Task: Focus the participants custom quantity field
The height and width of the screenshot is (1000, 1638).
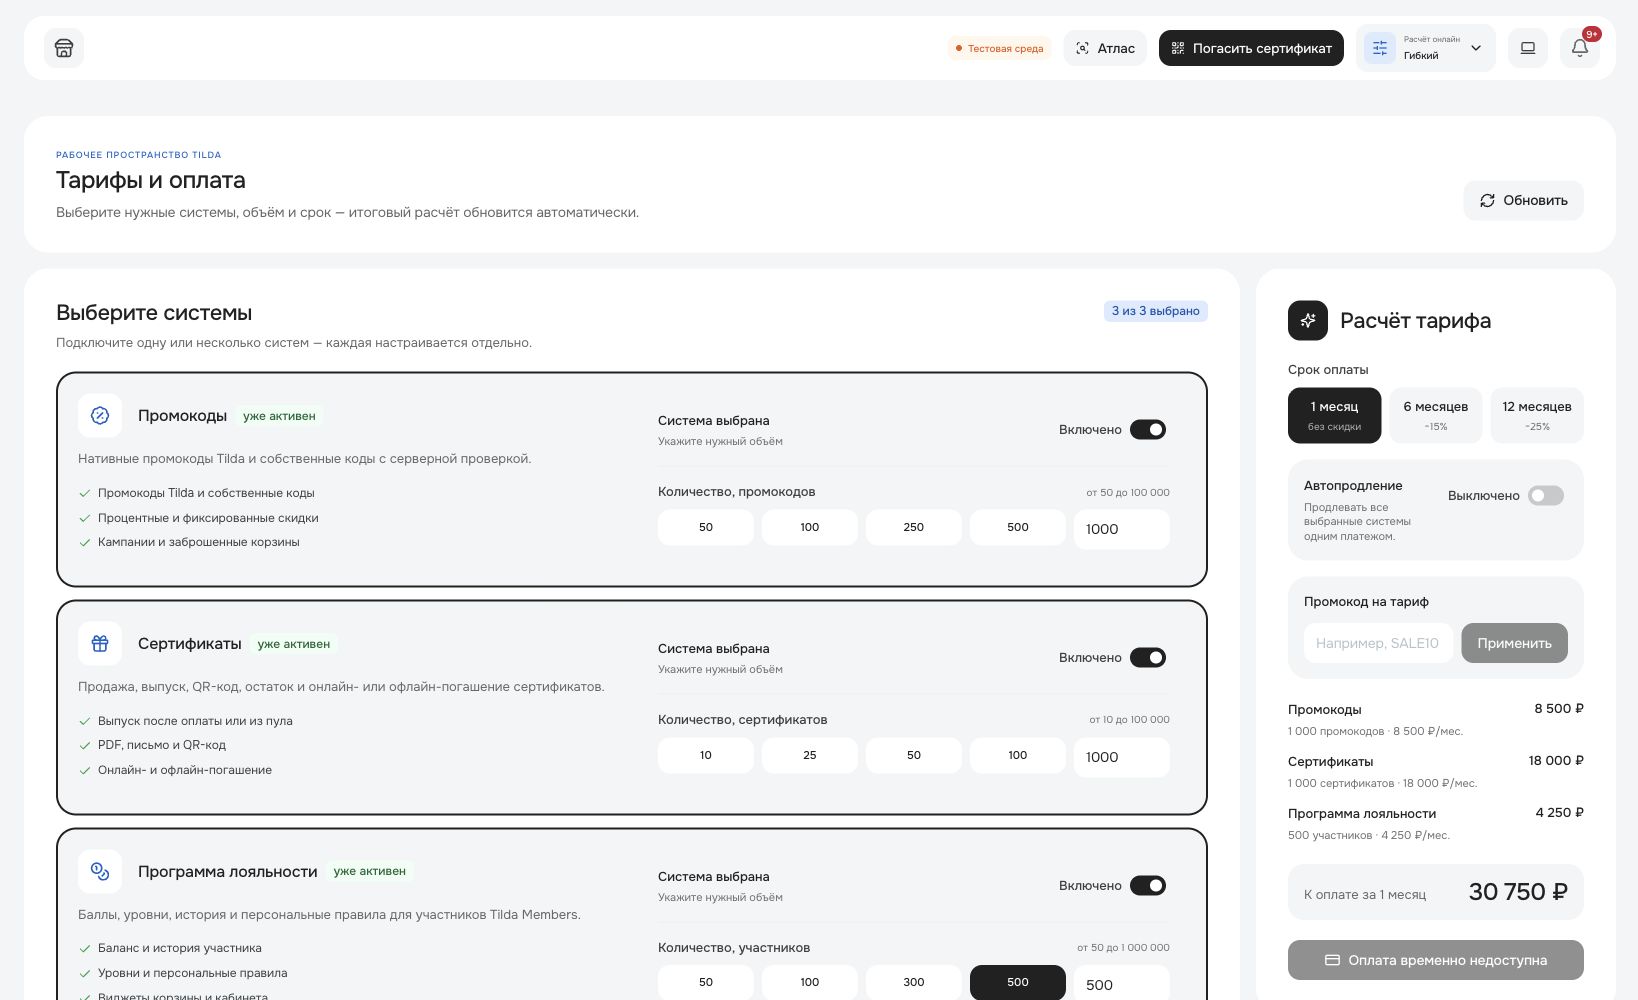Action: click(x=1122, y=984)
